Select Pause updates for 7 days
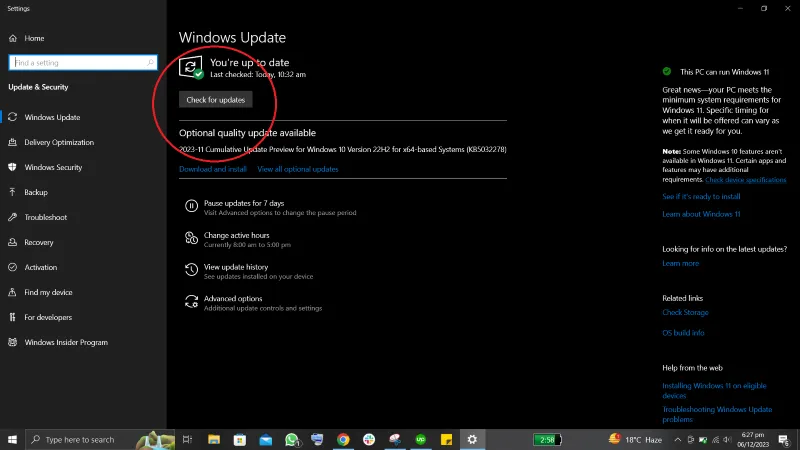 coord(270,207)
